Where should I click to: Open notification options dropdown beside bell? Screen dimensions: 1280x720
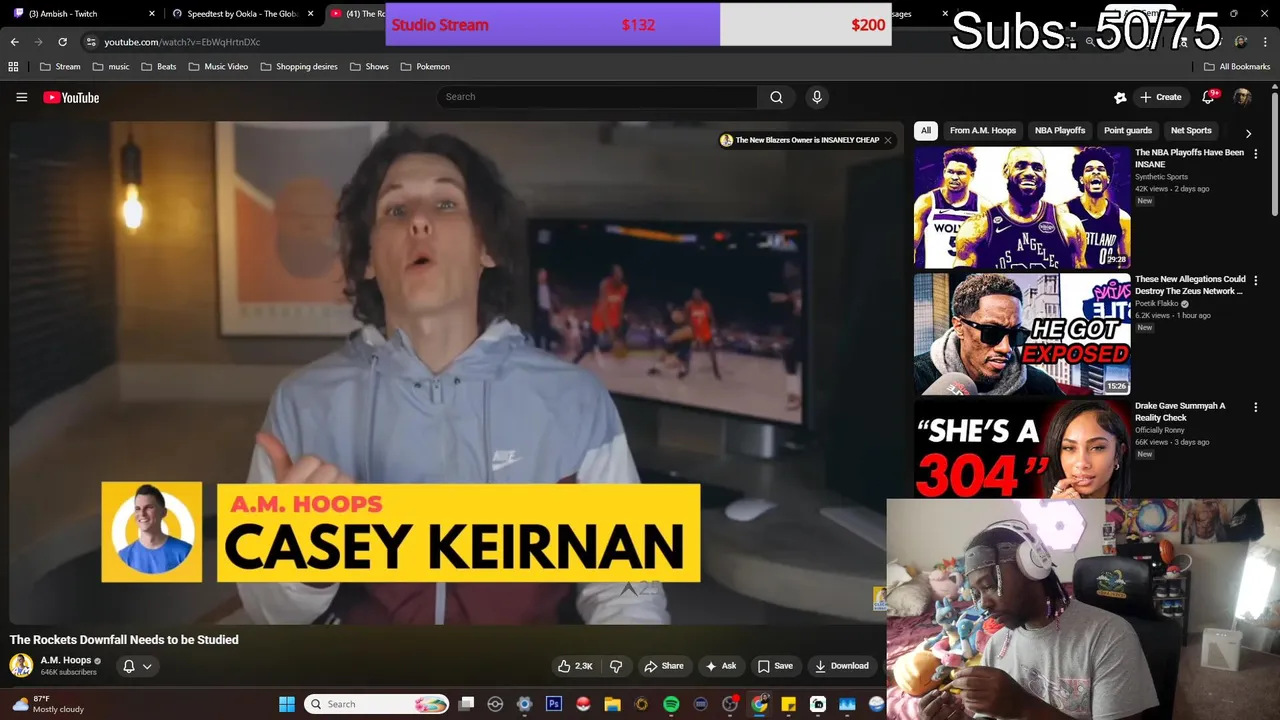147,666
